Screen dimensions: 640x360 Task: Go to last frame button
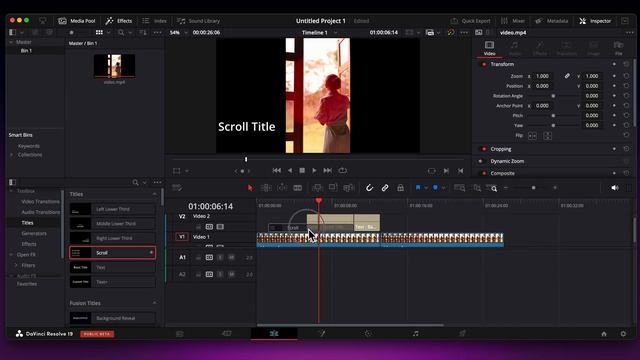pyautogui.click(x=328, y=171)
